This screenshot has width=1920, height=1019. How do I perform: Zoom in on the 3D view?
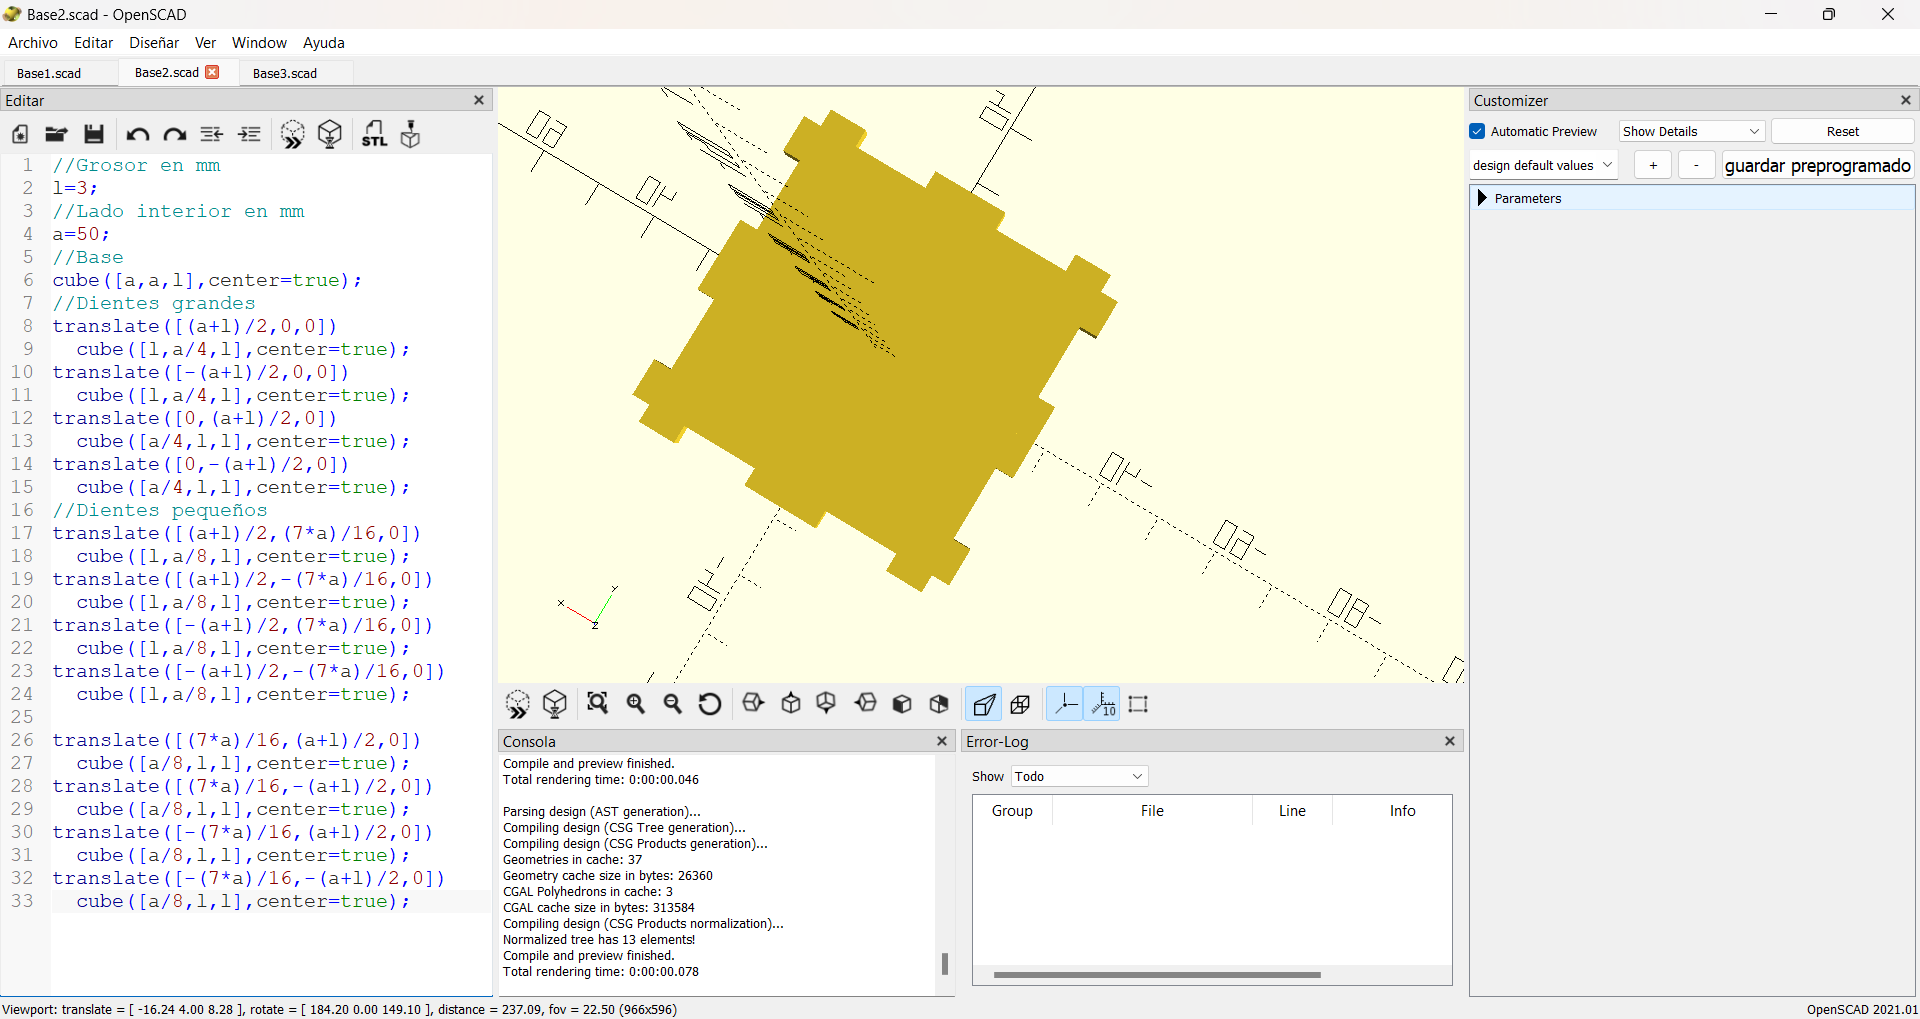coord(636,704)
